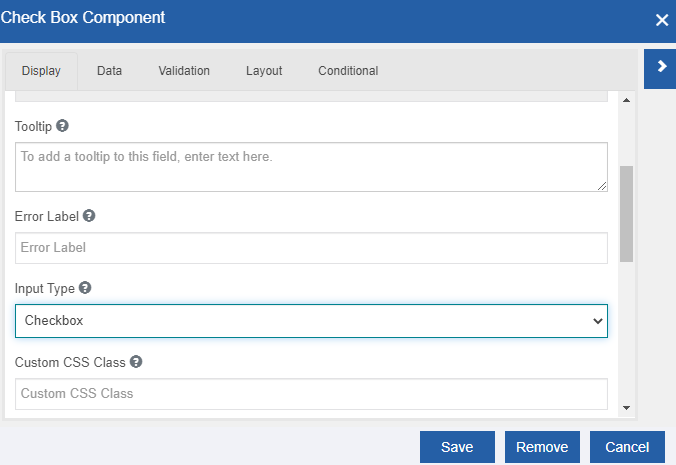The height and width of the screenshot is (465, 676).
Task: Click the Custom CSS Class label text
Action: [70, 362]
